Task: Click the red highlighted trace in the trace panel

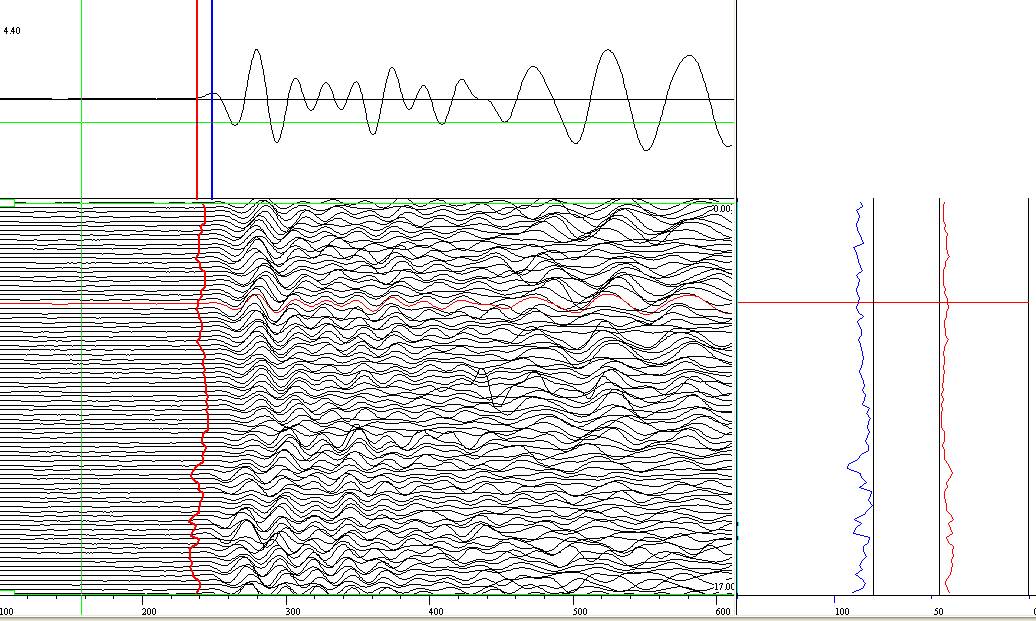Action: click(x=100, y=303)
